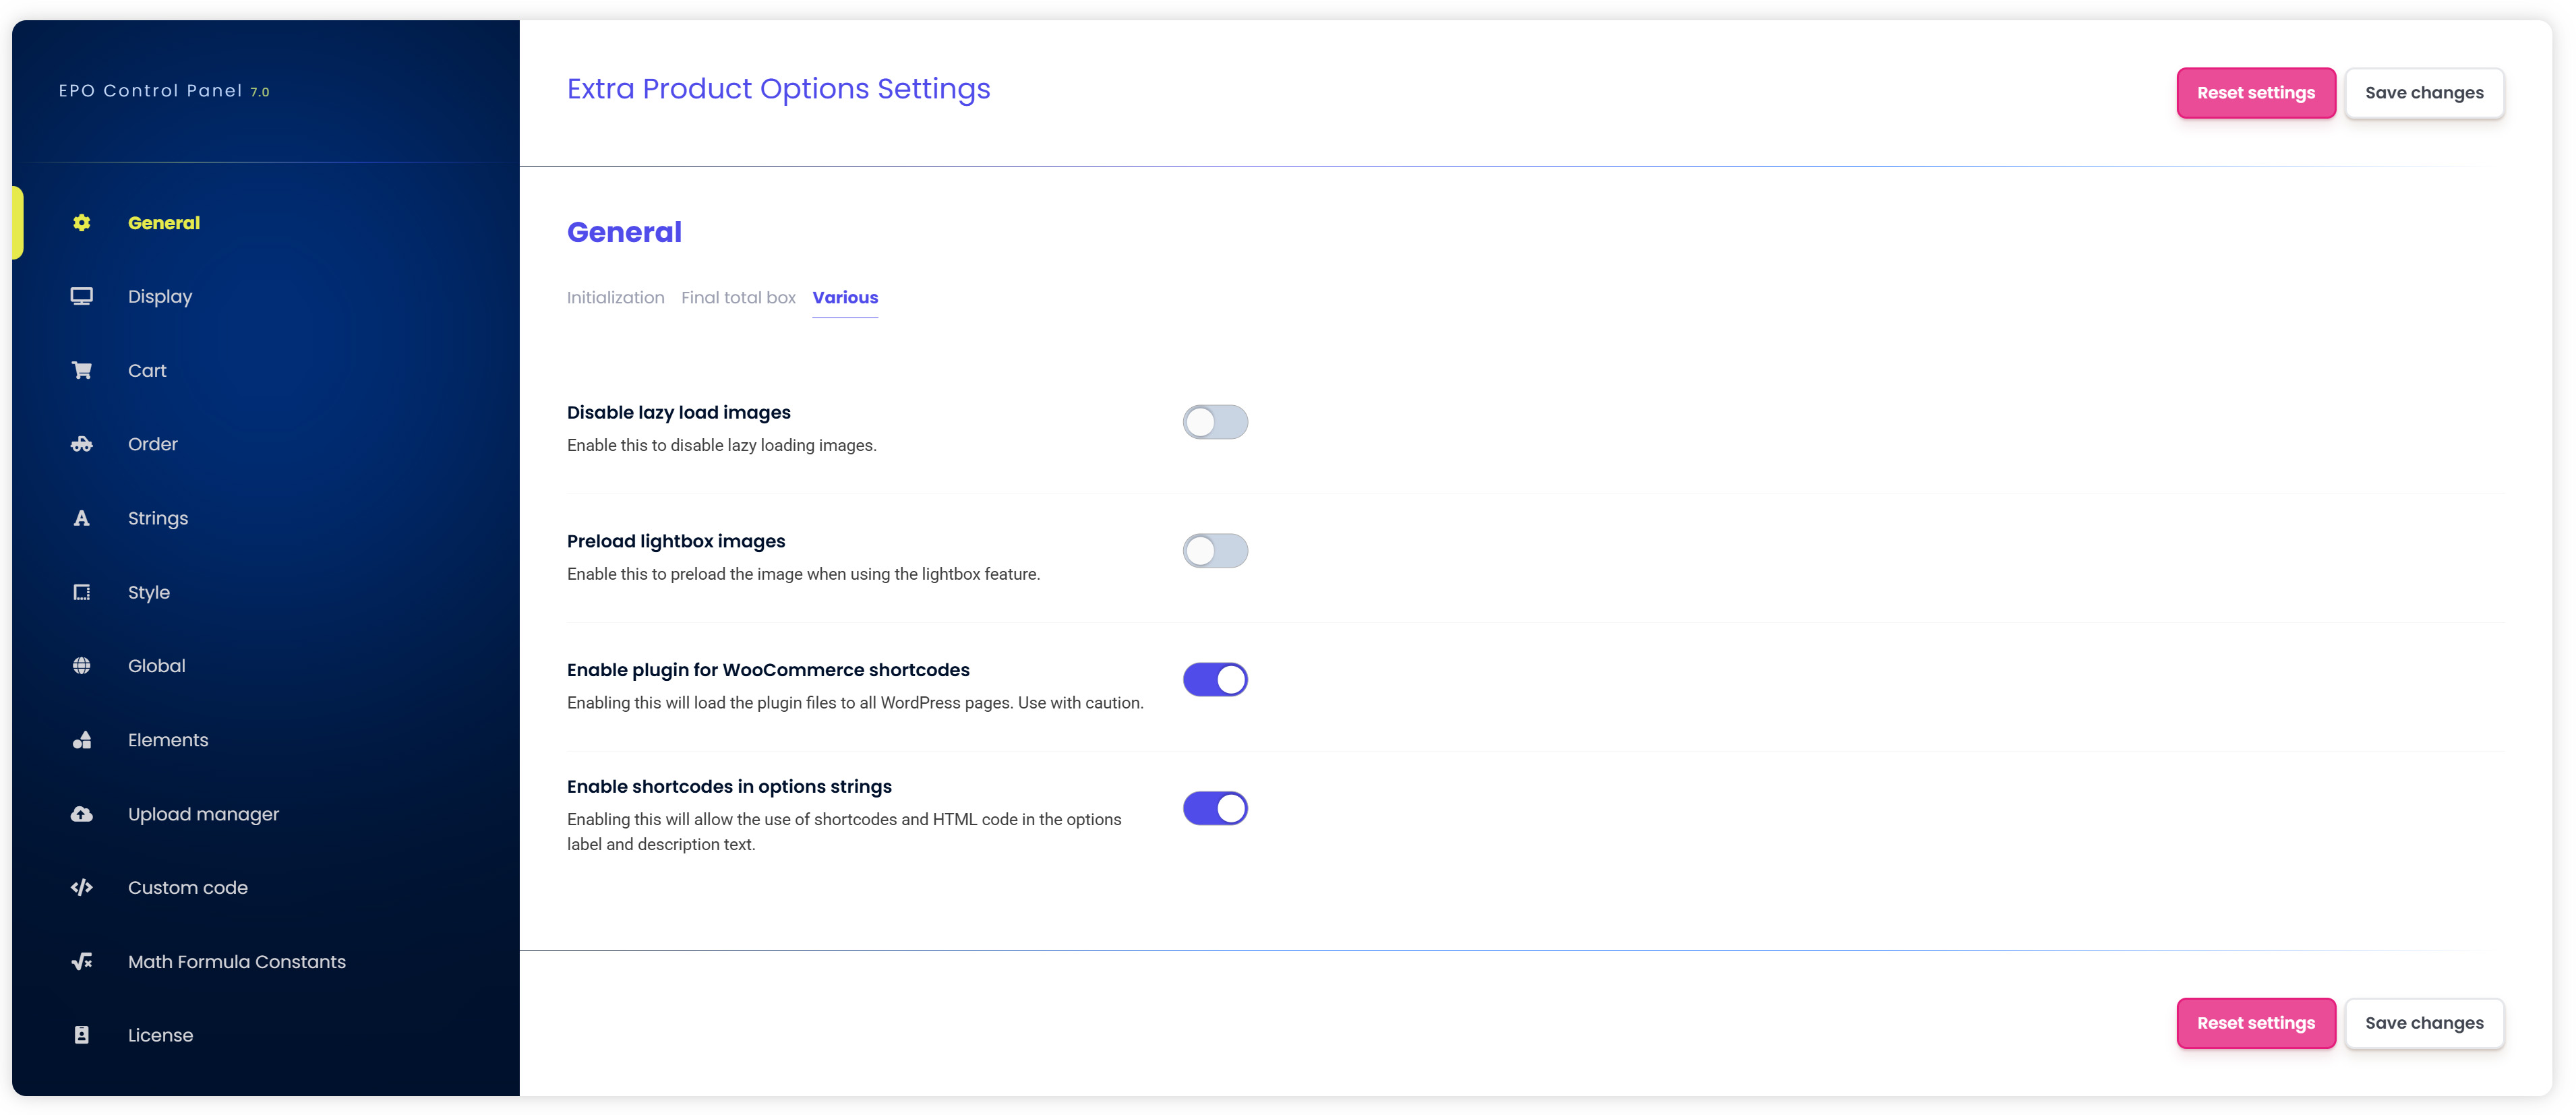The height and width of the screenshot is (1115, 2576).
Task: Select the truck icon next to Order
Action: click(x=81, y=443)
